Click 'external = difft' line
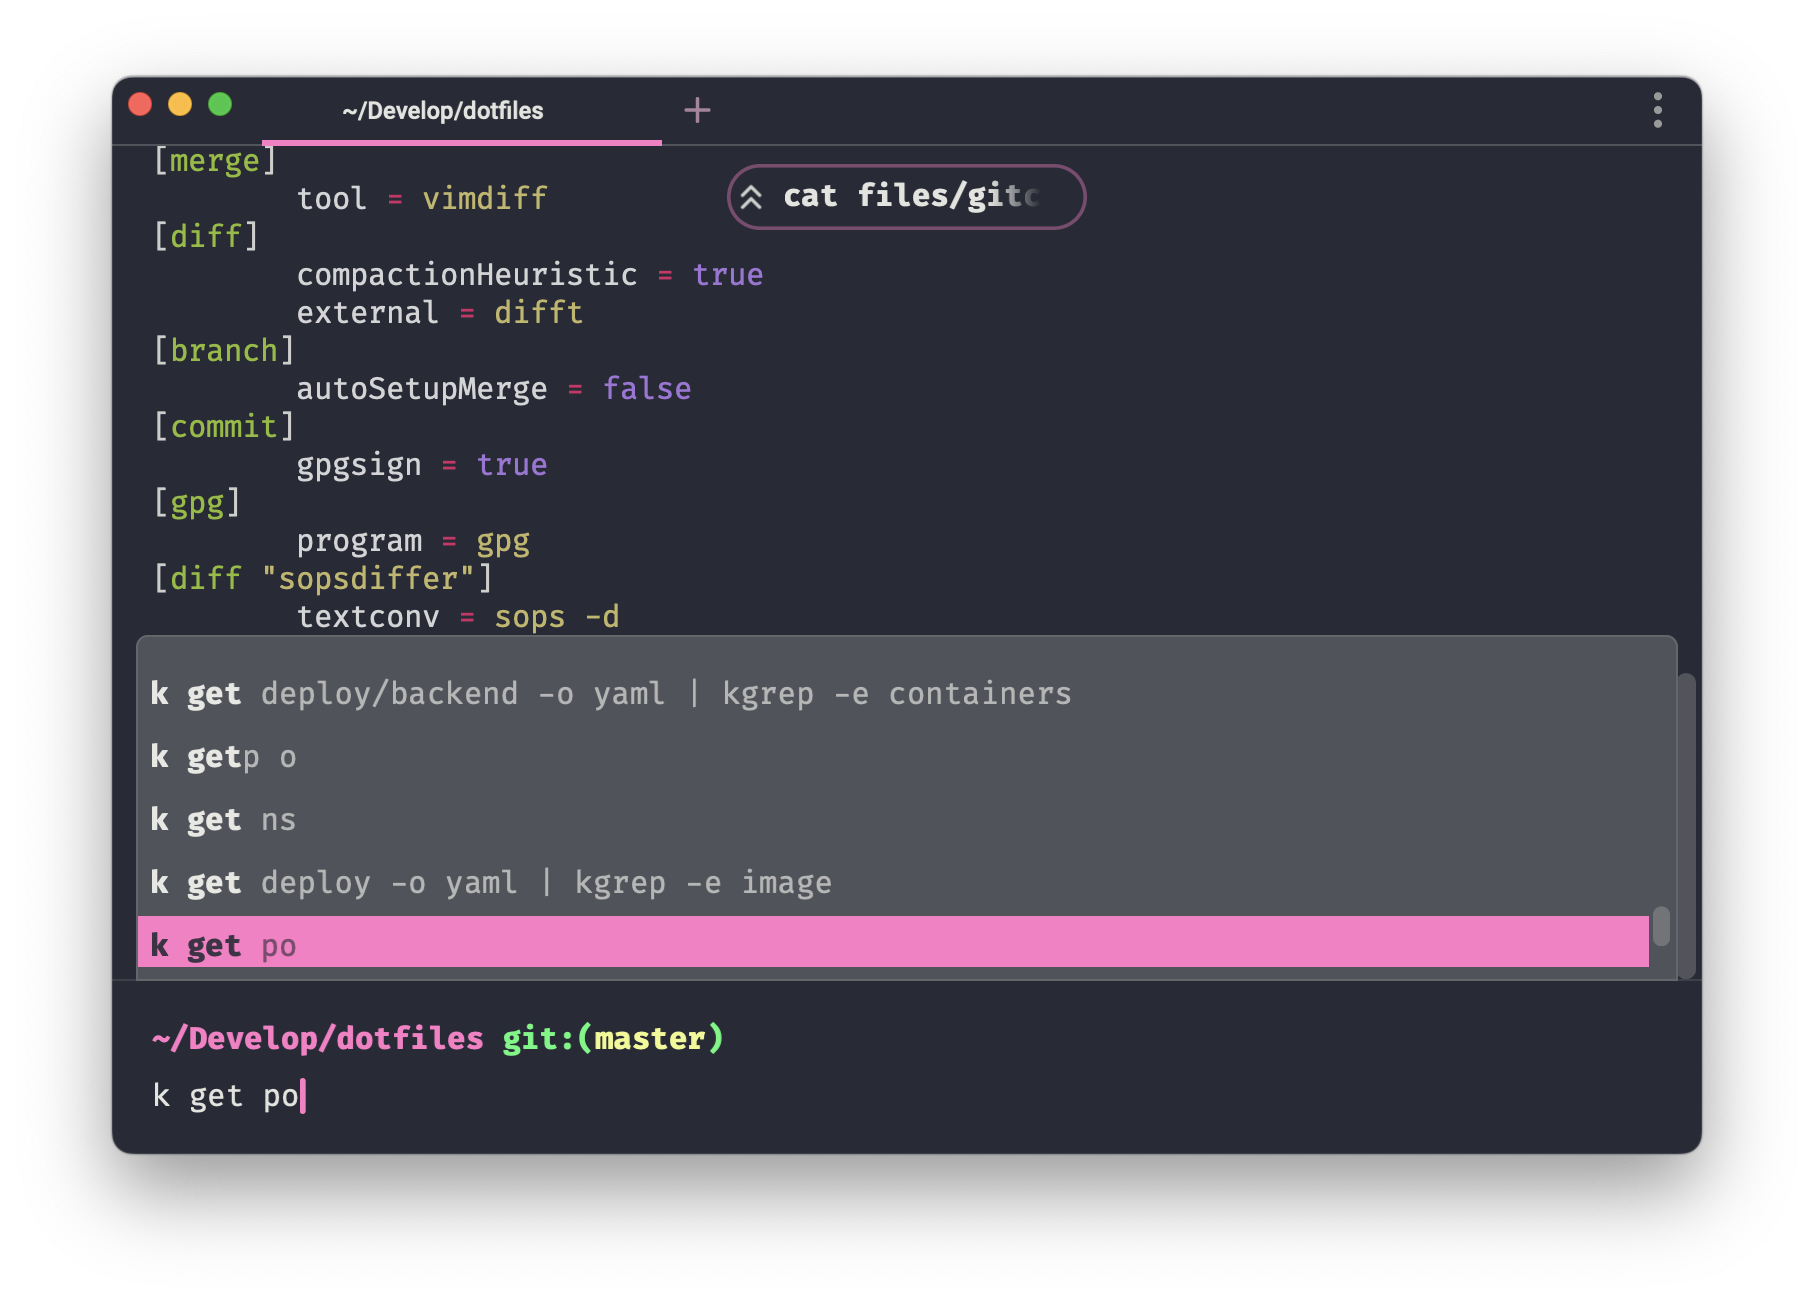Screen dimensions: 1814x1302 [x=440, y=313]
